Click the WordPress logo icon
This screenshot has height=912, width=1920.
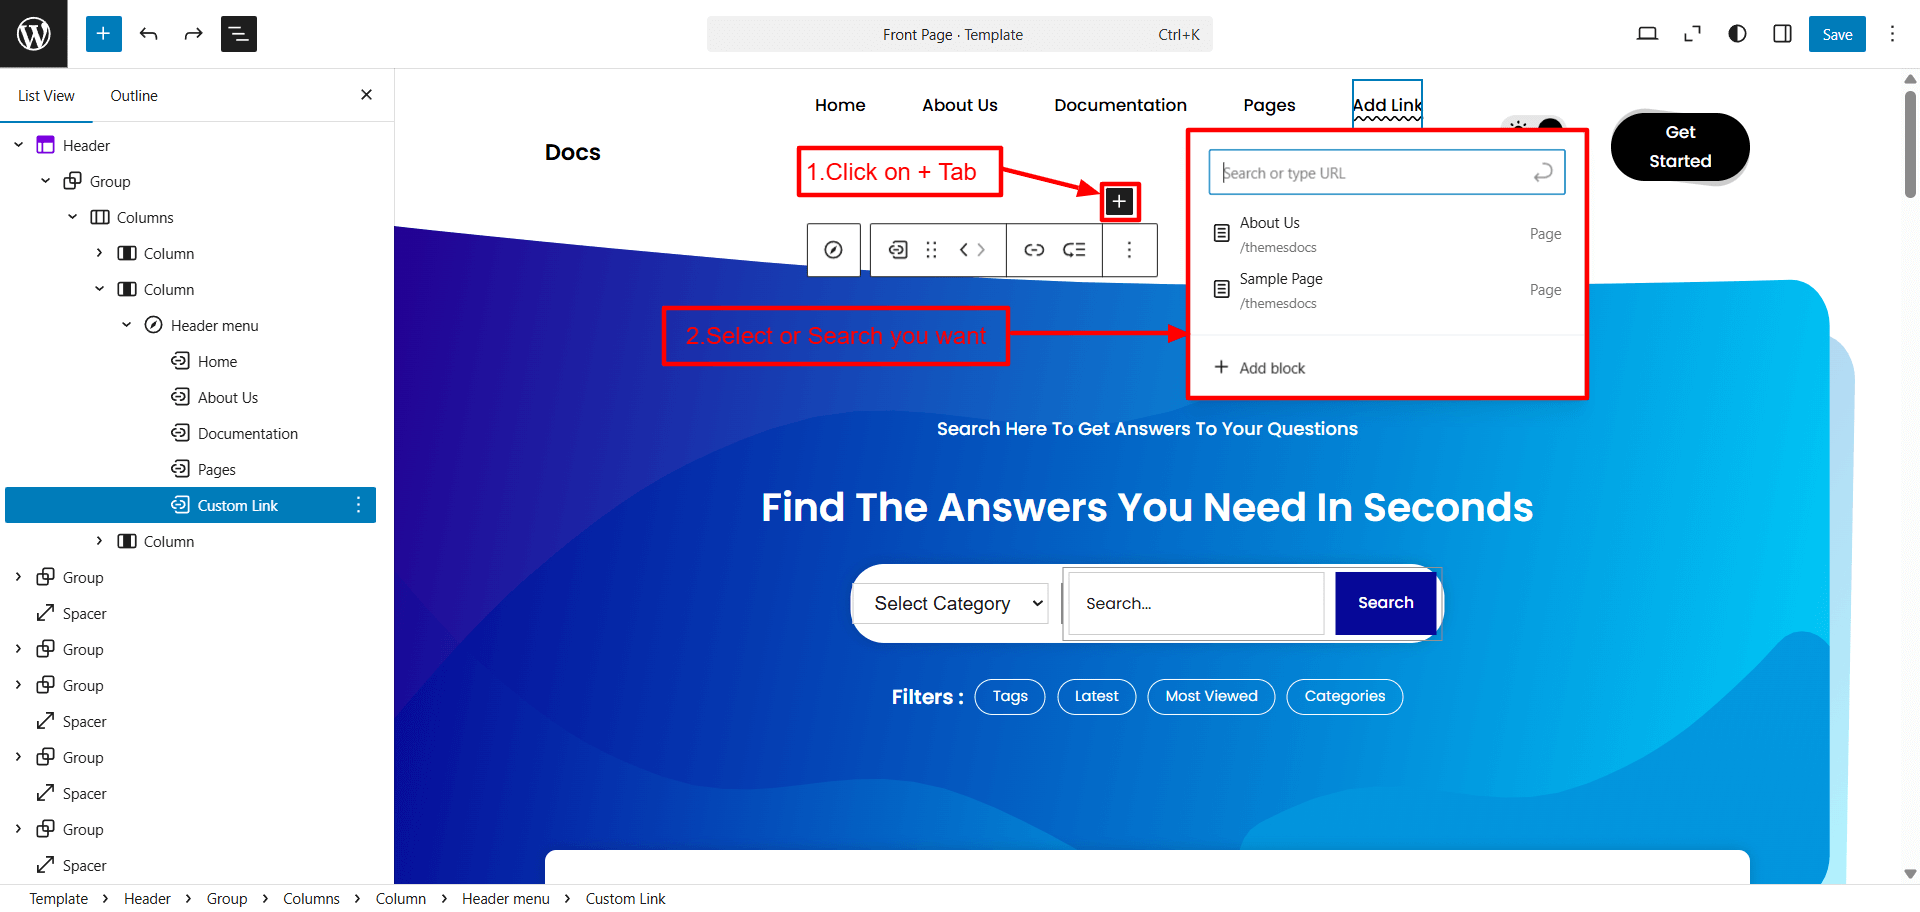point(34,34)
